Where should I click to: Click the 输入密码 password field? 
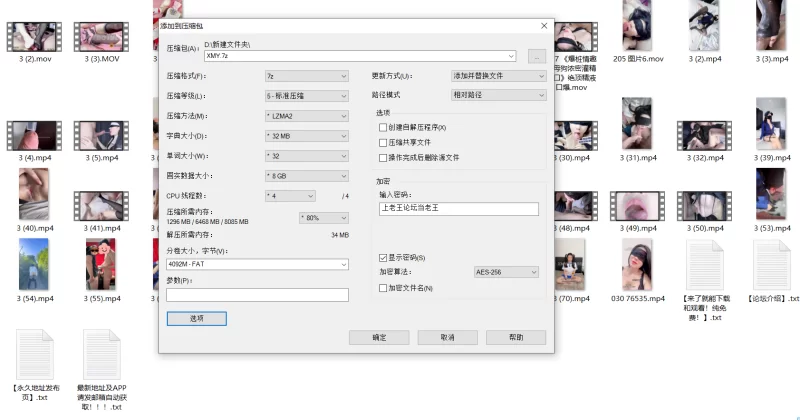(459, 208)
